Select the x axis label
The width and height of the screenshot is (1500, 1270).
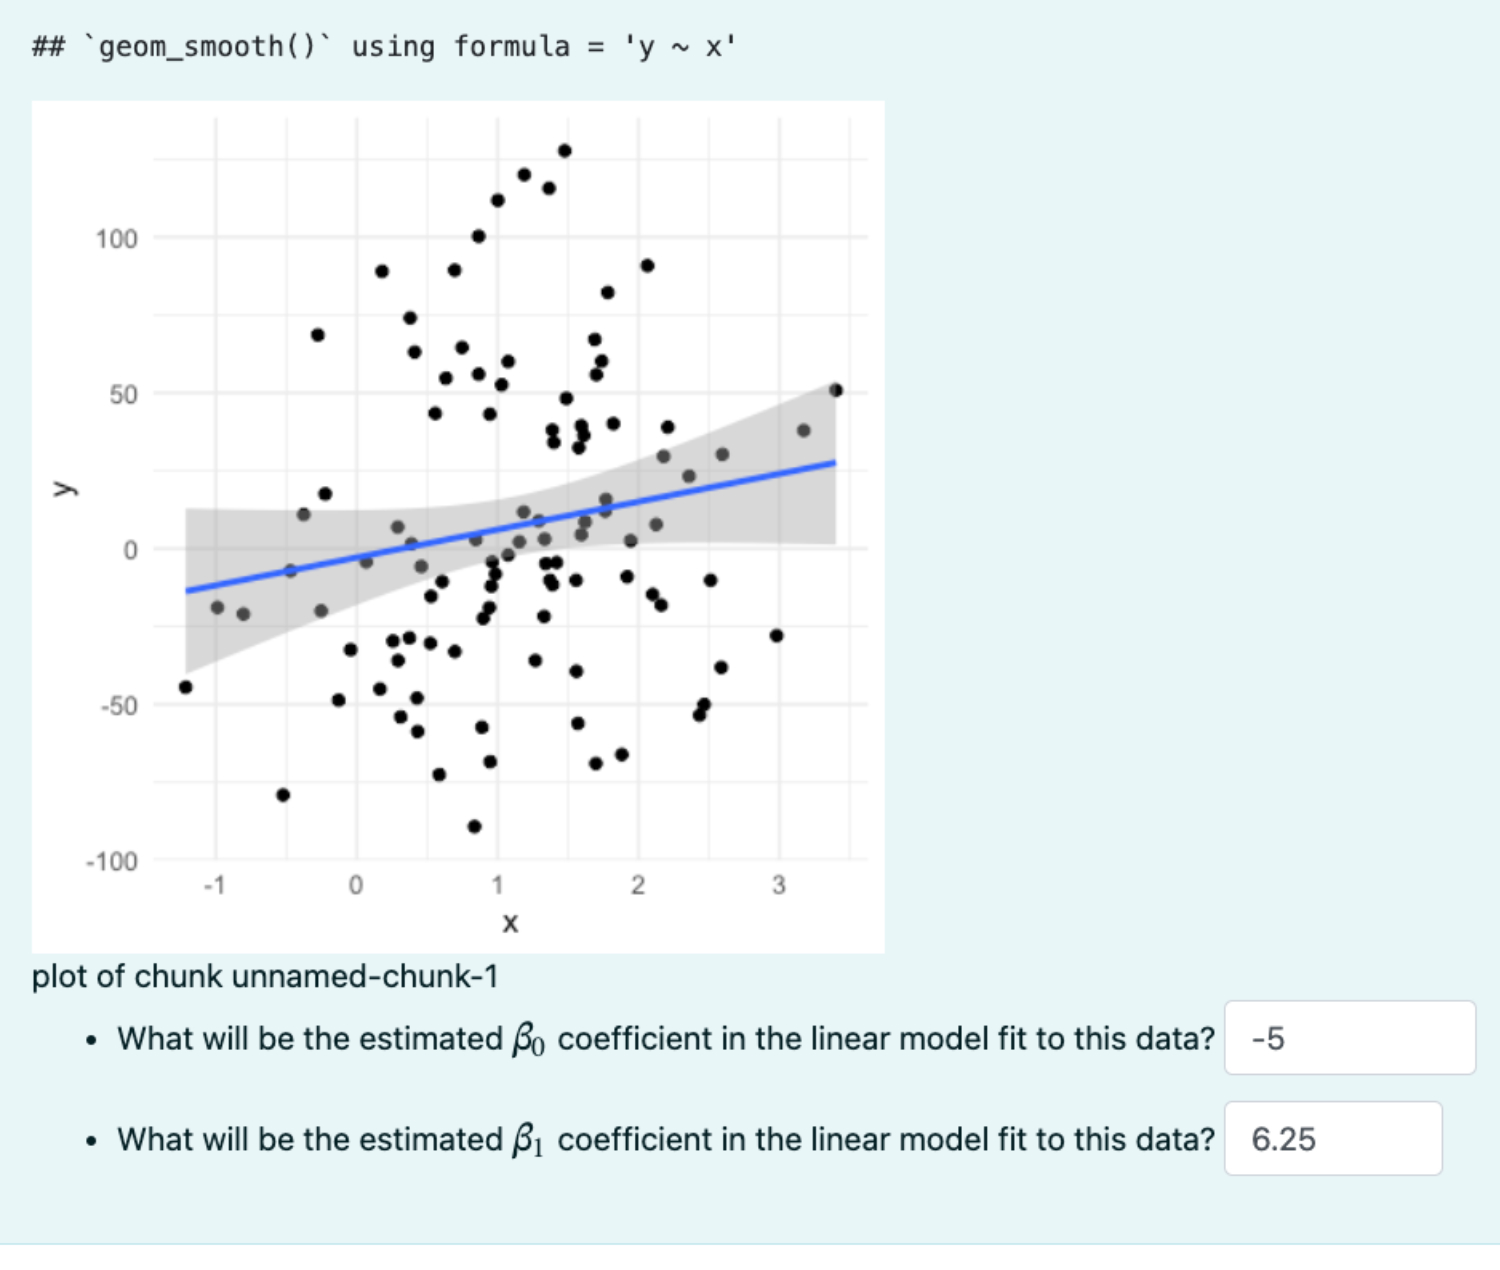[510, 923]
